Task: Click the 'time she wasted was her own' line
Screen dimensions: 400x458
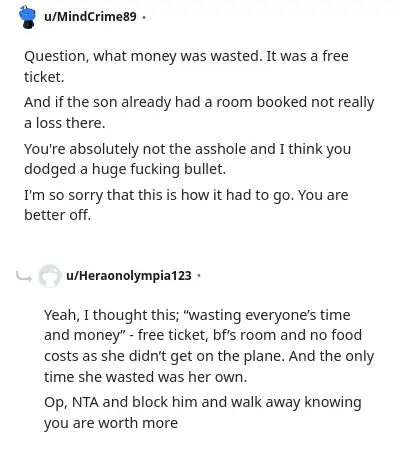Action: pos(145,377)
